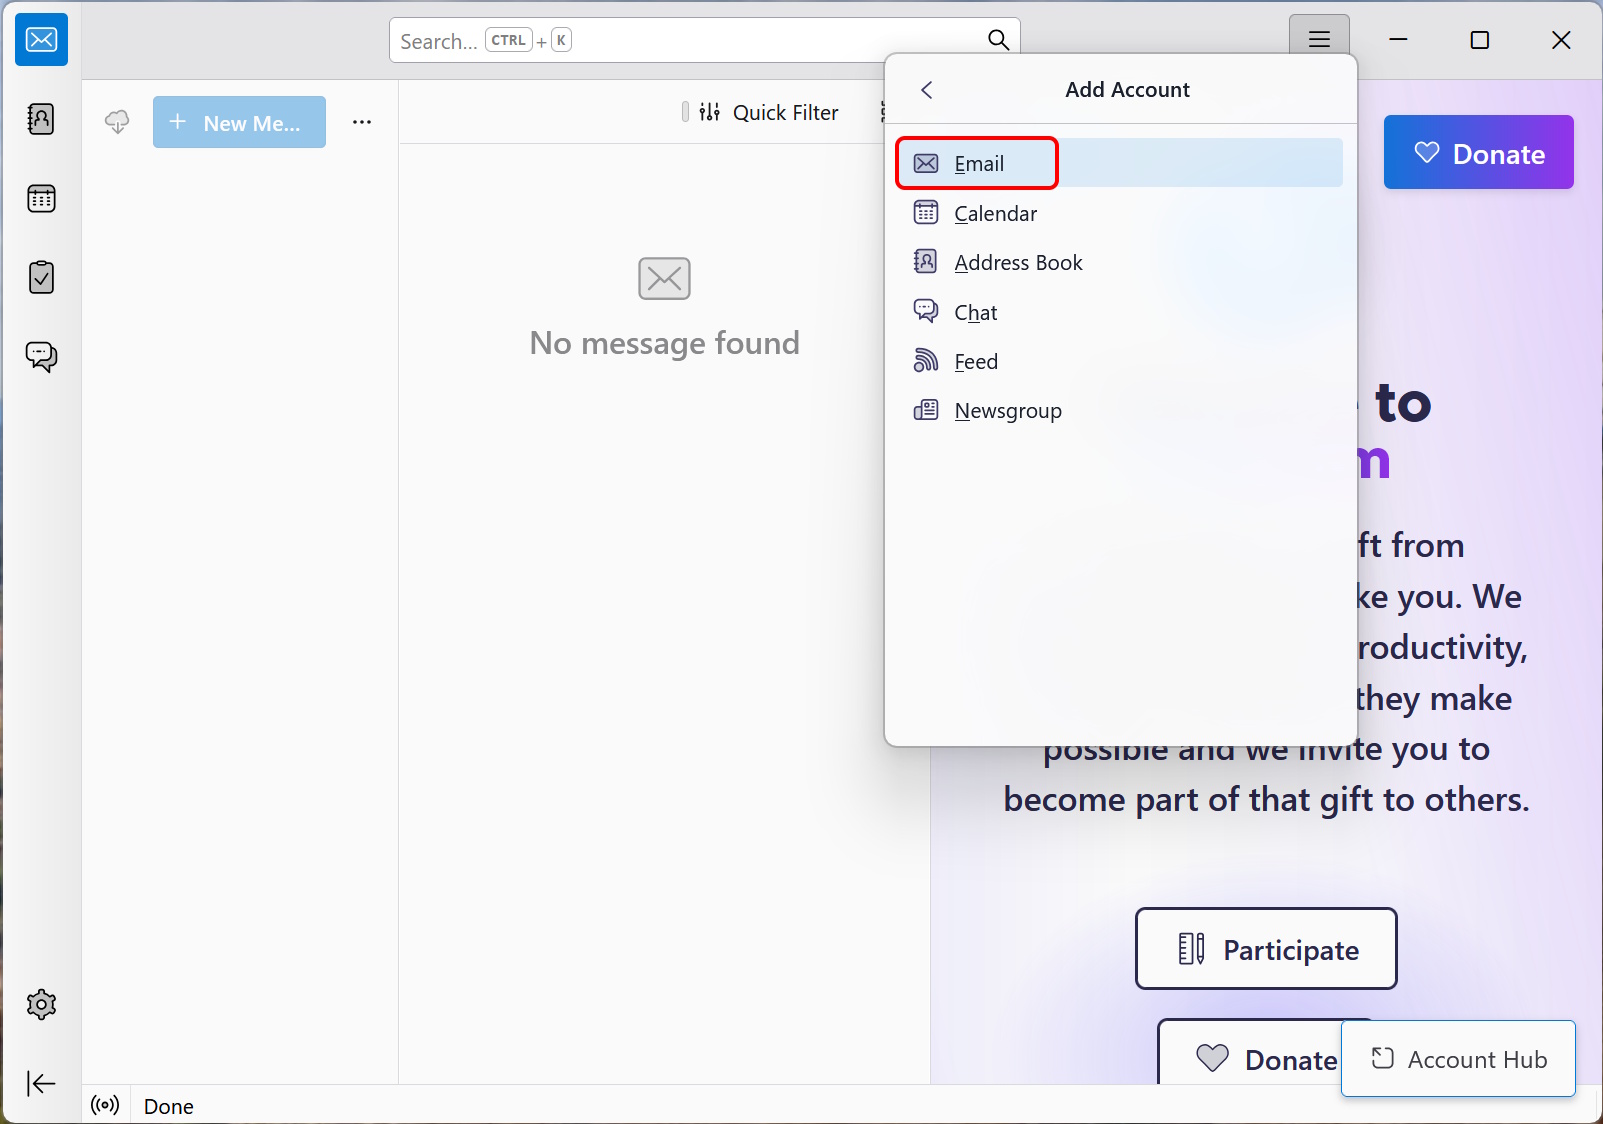Click the New Message button
Screen dimensions: 1603x1124
coord(239,122)
